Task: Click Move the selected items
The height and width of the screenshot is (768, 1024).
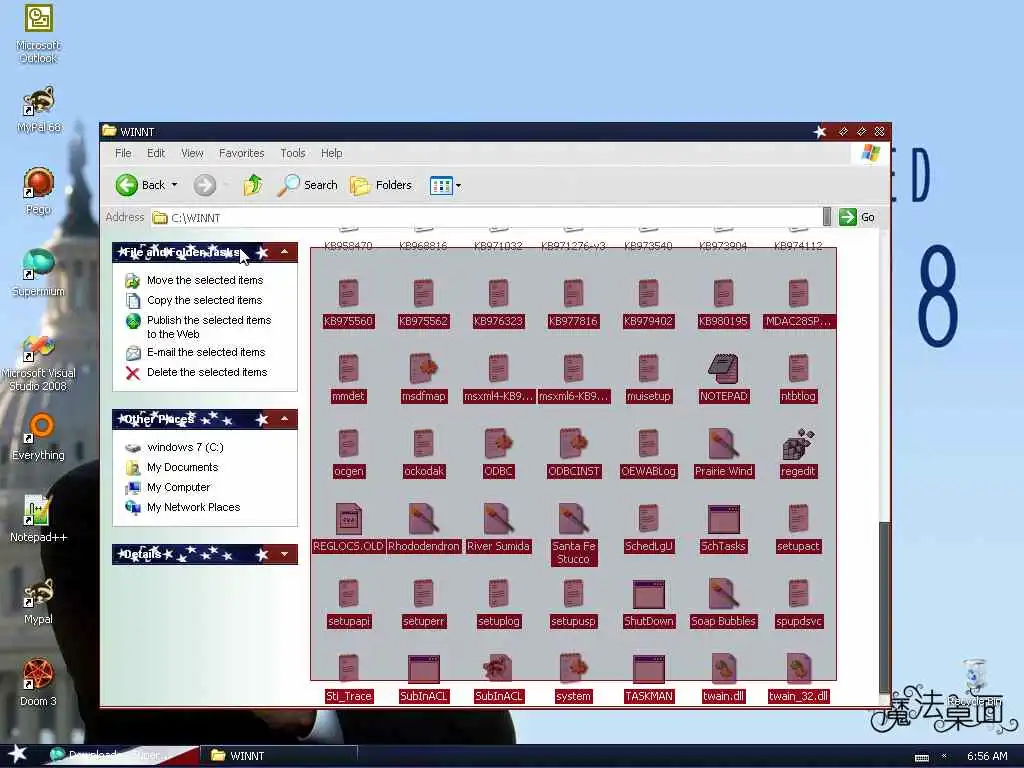Action: click(195, 280)
